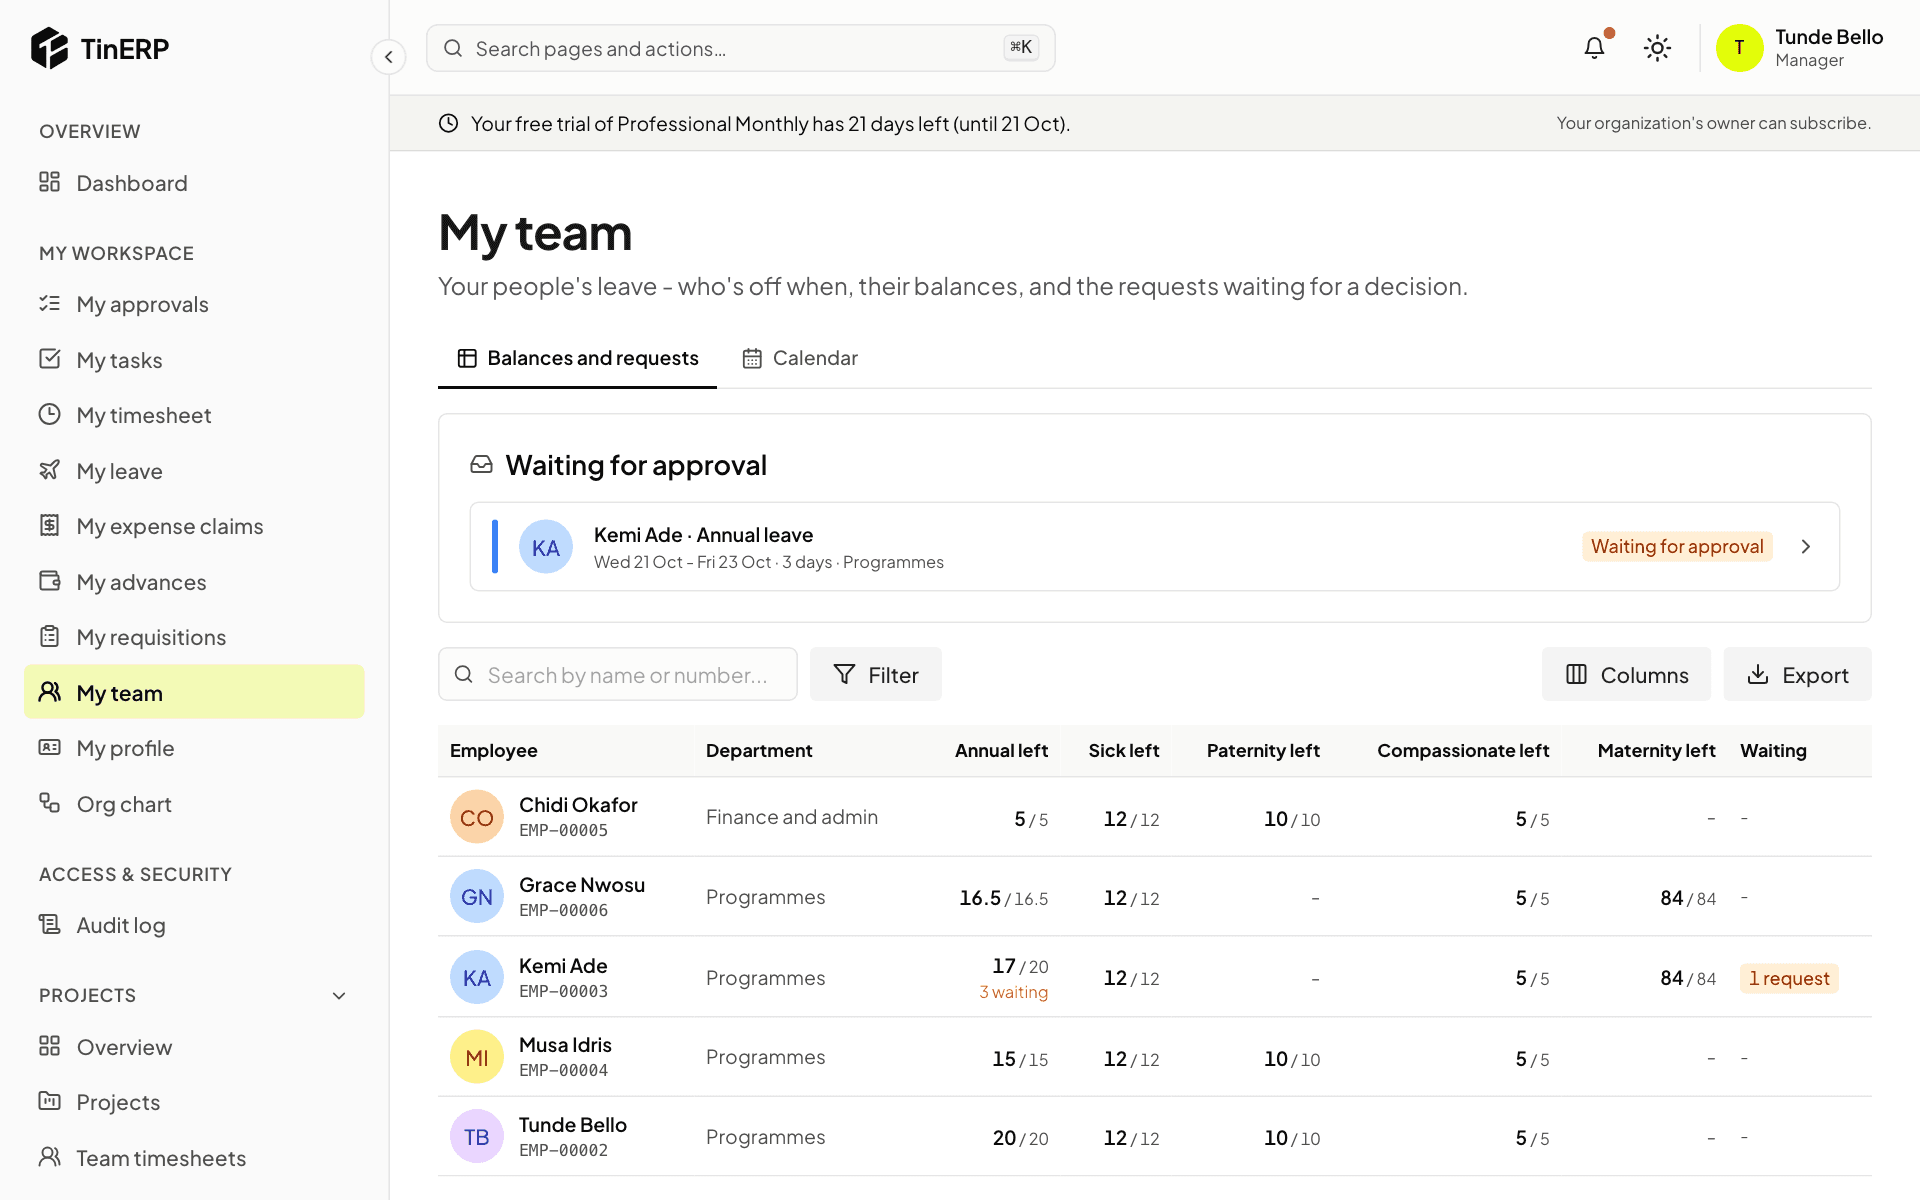Viewport: 1920px width, 1200px height.
Task: Collapse the sidebar with the chevron button
Action: coord(389,57)
